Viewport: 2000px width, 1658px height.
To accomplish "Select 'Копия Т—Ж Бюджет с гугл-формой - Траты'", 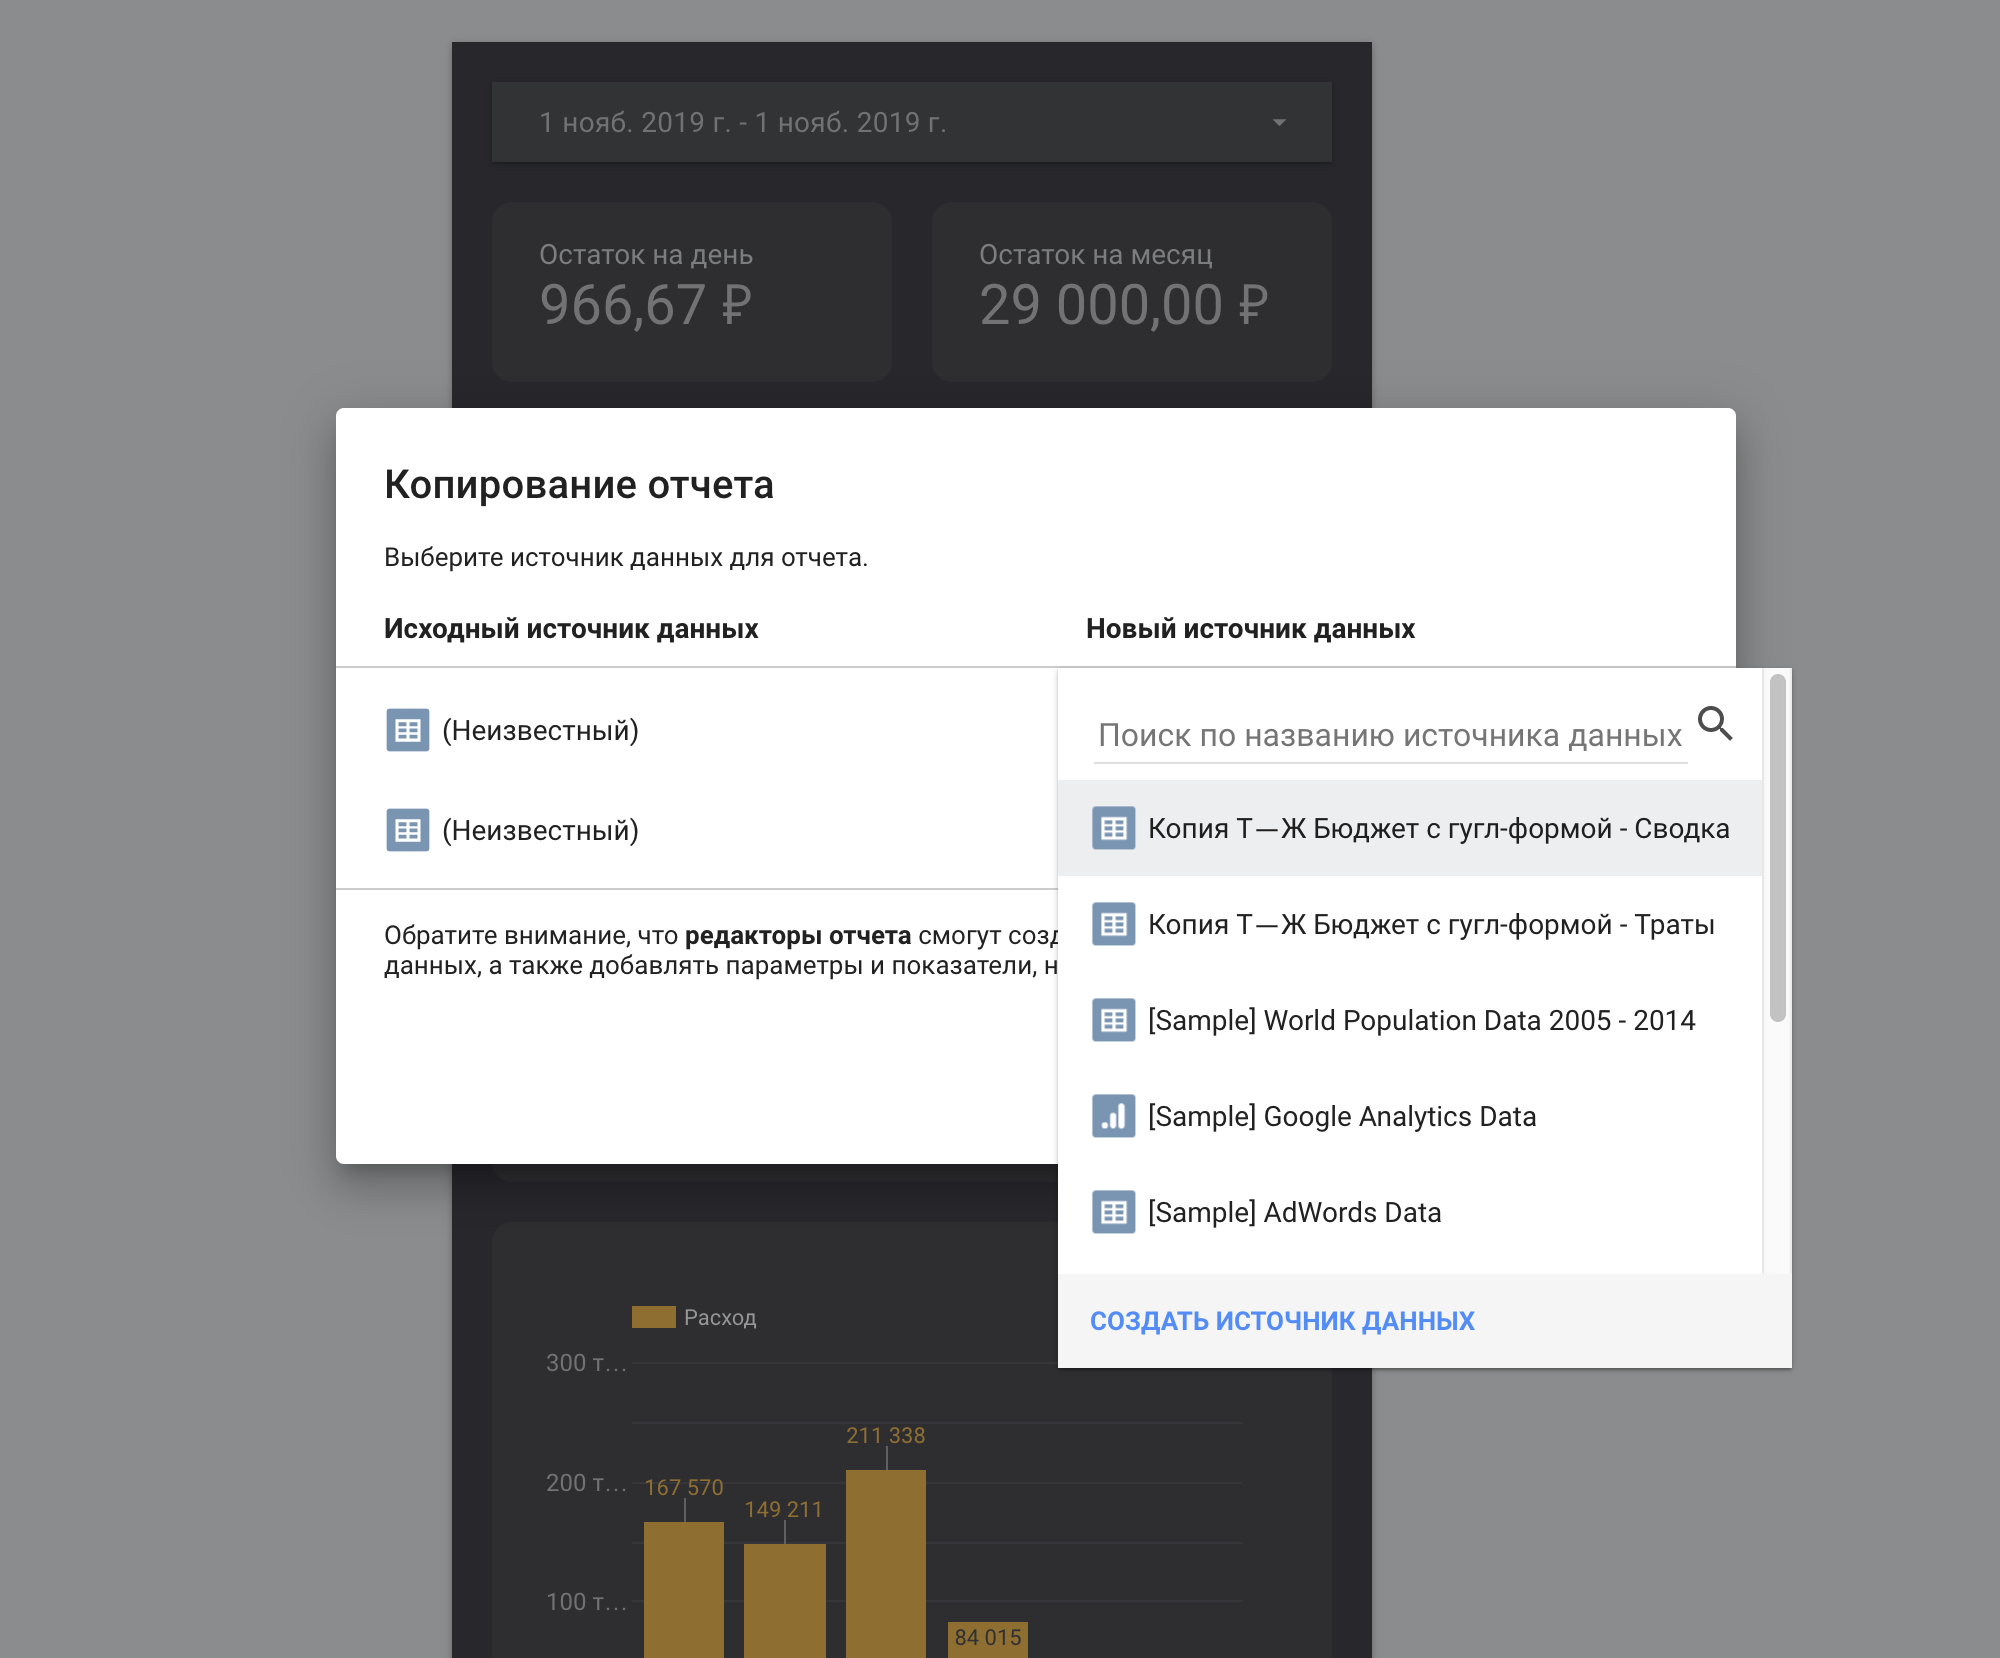I will (1410, 924).
